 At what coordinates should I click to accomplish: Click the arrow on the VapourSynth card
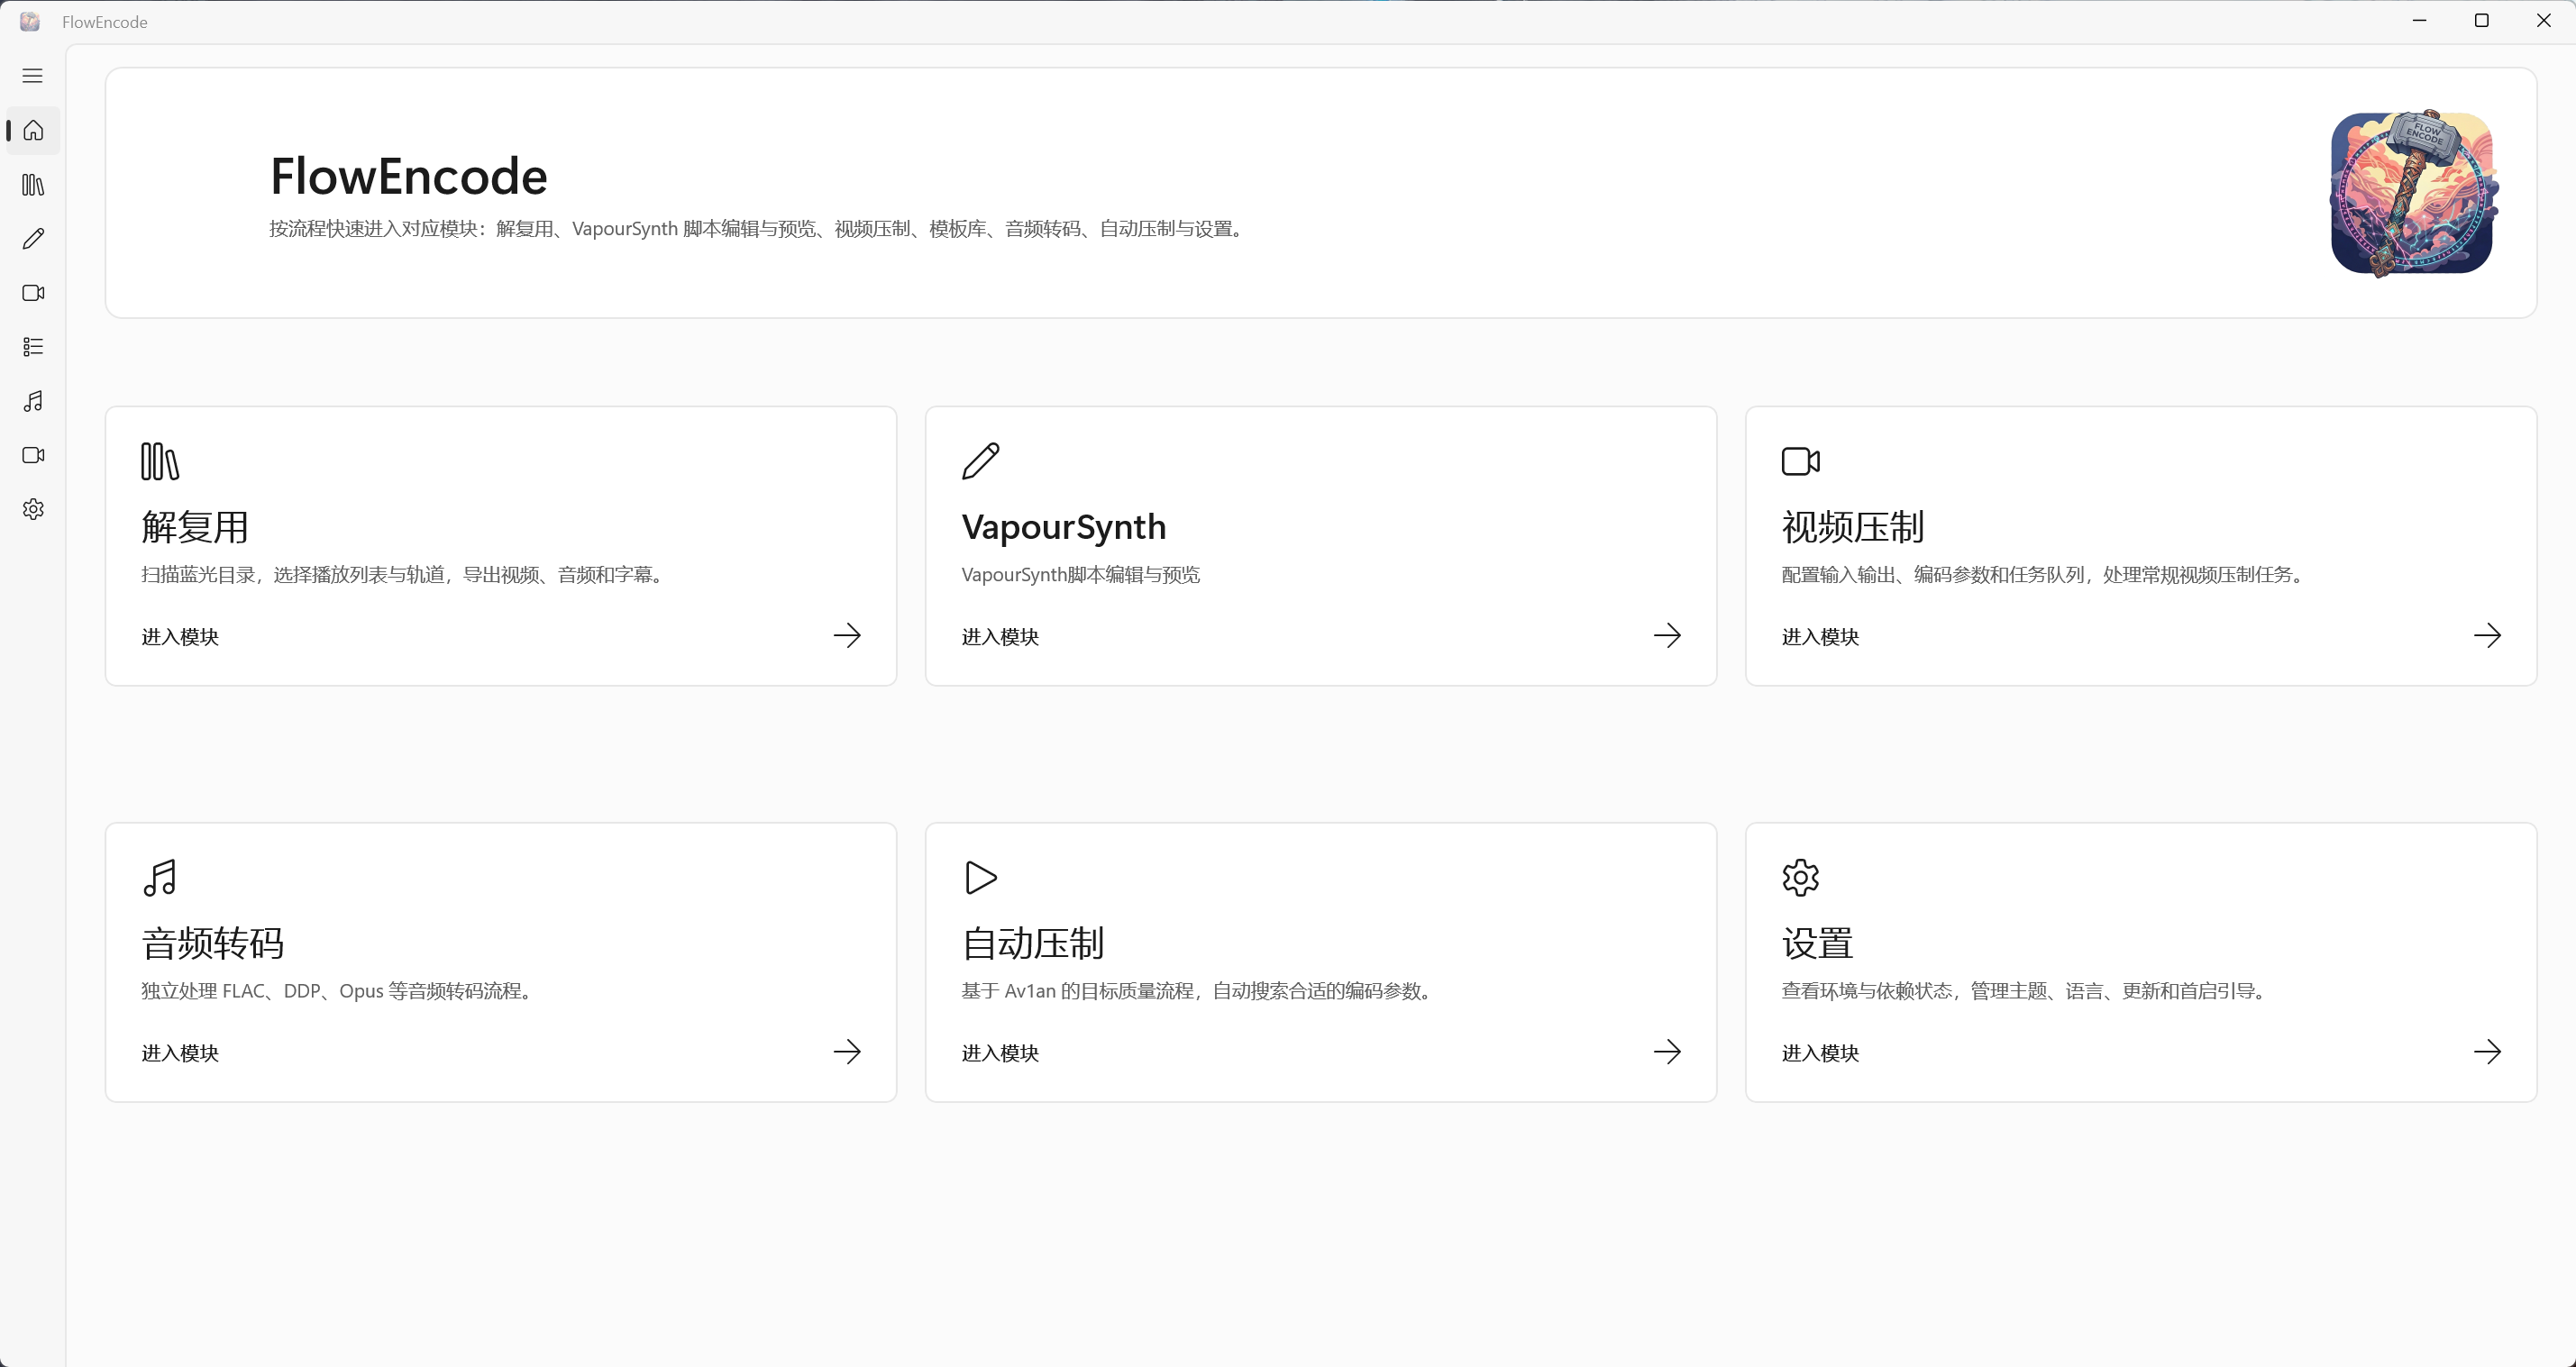(x=1667, y=636)
